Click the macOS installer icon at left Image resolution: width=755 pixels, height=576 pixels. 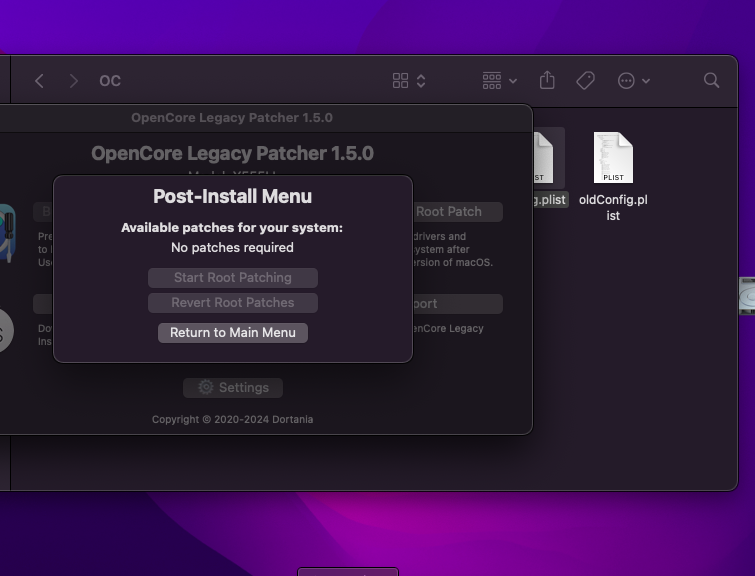pyautogui.click(x=6, y=330)
